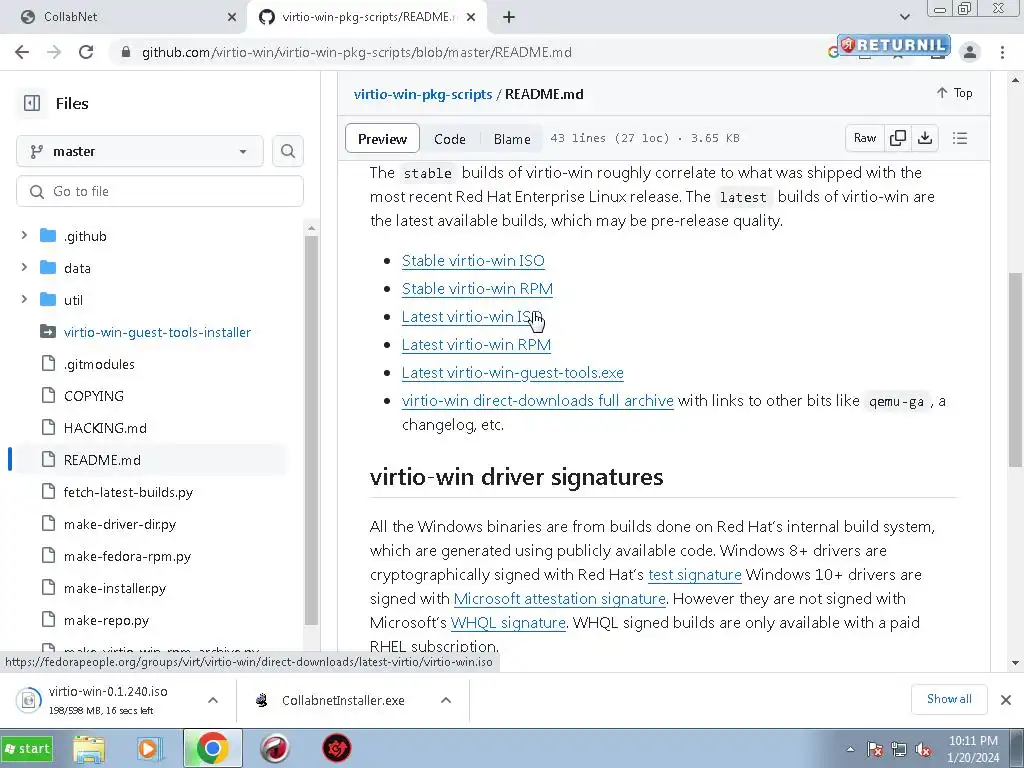Click the file tree scrollbar

(312, 428)
